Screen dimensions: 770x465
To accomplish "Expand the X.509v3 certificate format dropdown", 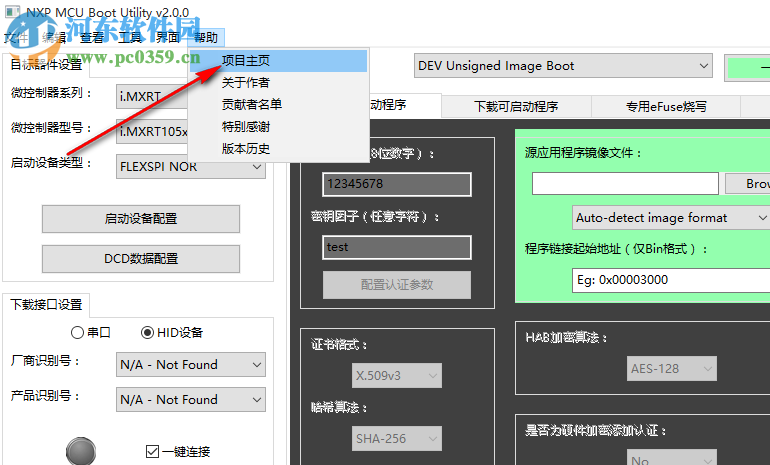I will click(397, 376).
